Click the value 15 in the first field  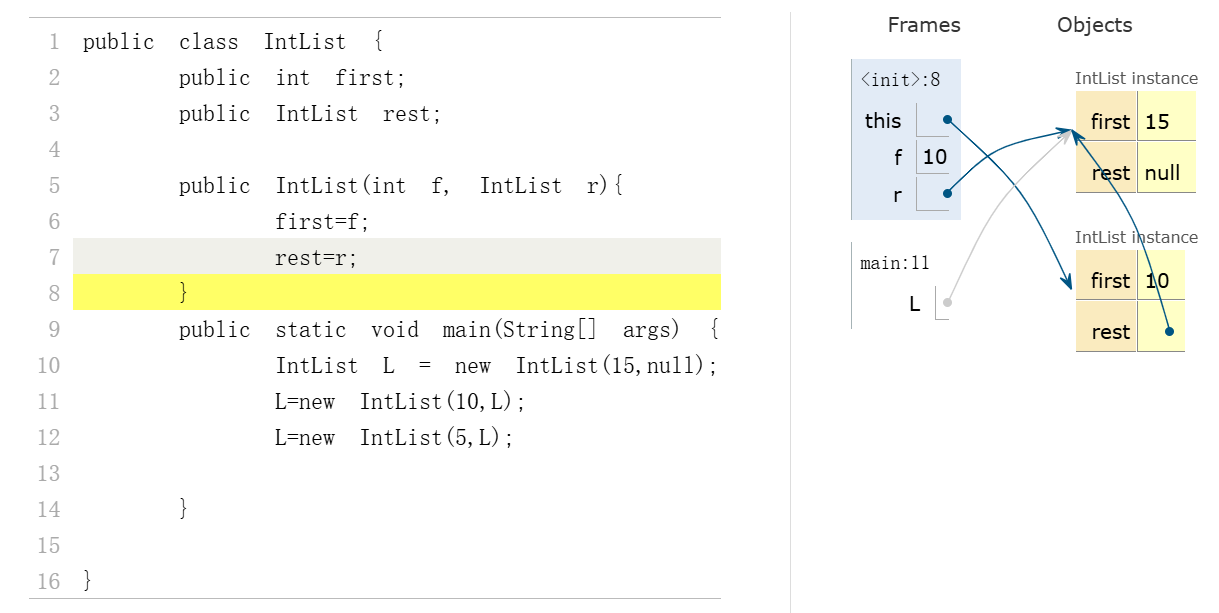point(1157,122)
